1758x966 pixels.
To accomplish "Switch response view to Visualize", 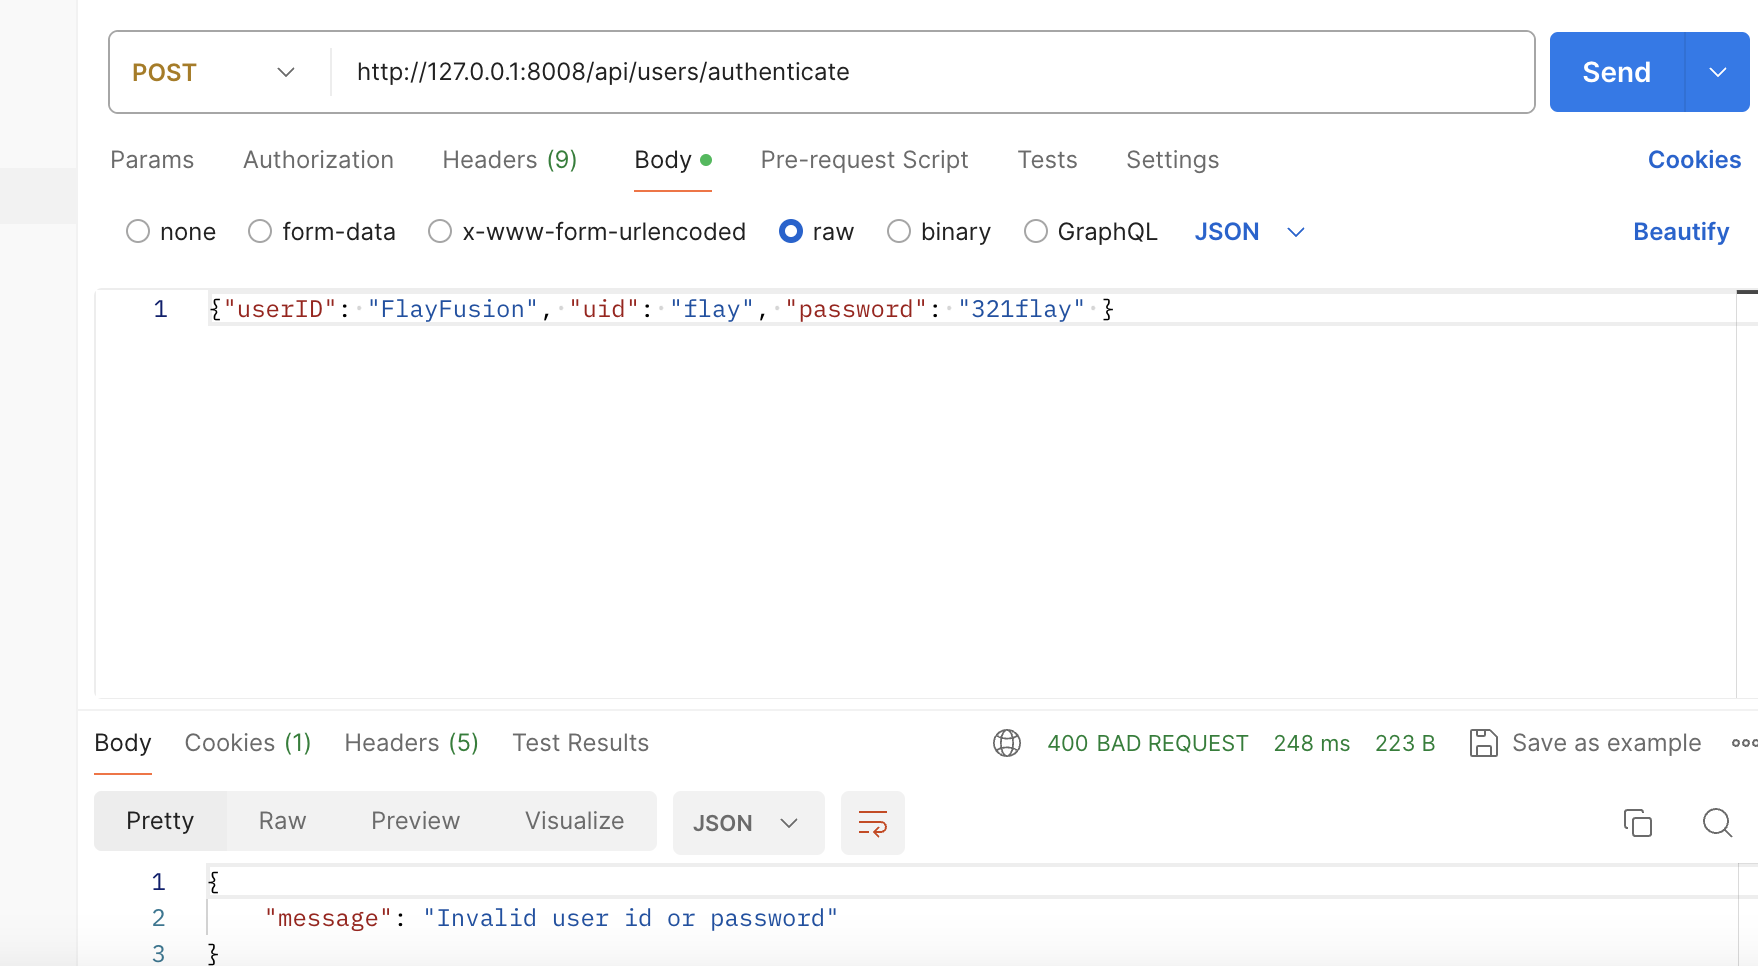I will [574, 821].
